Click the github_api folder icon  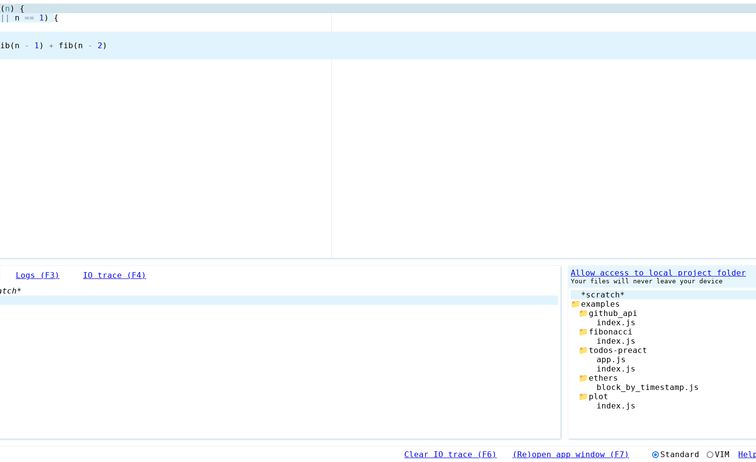click(x=583, y=314)
